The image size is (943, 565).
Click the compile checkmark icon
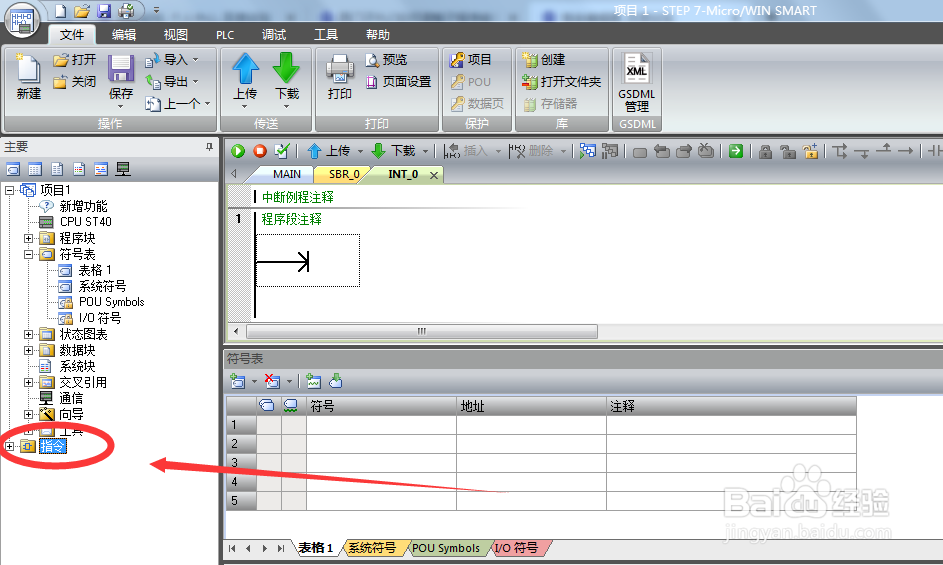pos(281,151)
